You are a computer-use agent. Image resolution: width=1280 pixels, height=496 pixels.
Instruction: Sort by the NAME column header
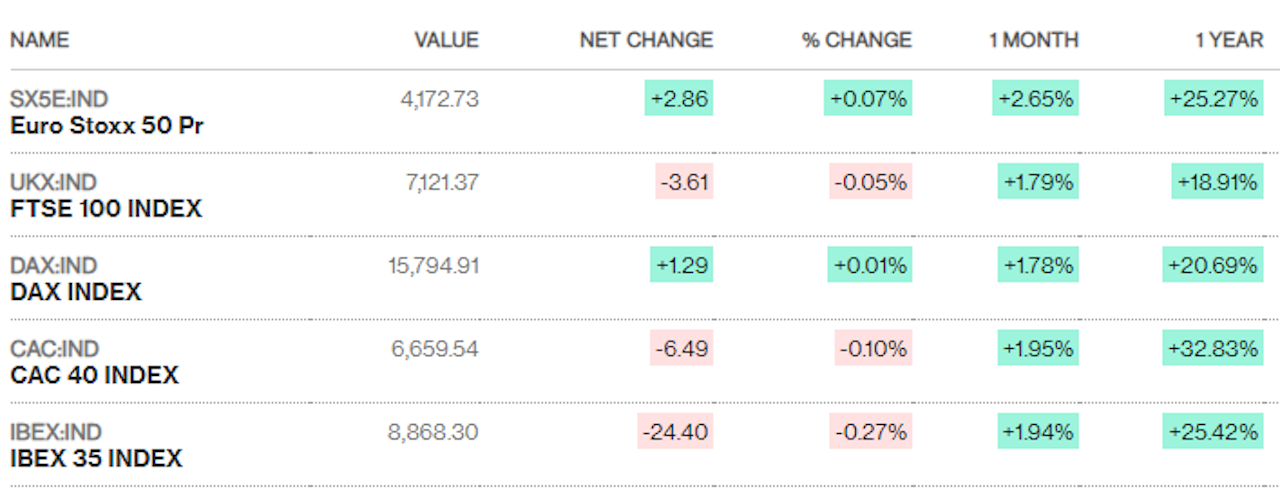40,40
